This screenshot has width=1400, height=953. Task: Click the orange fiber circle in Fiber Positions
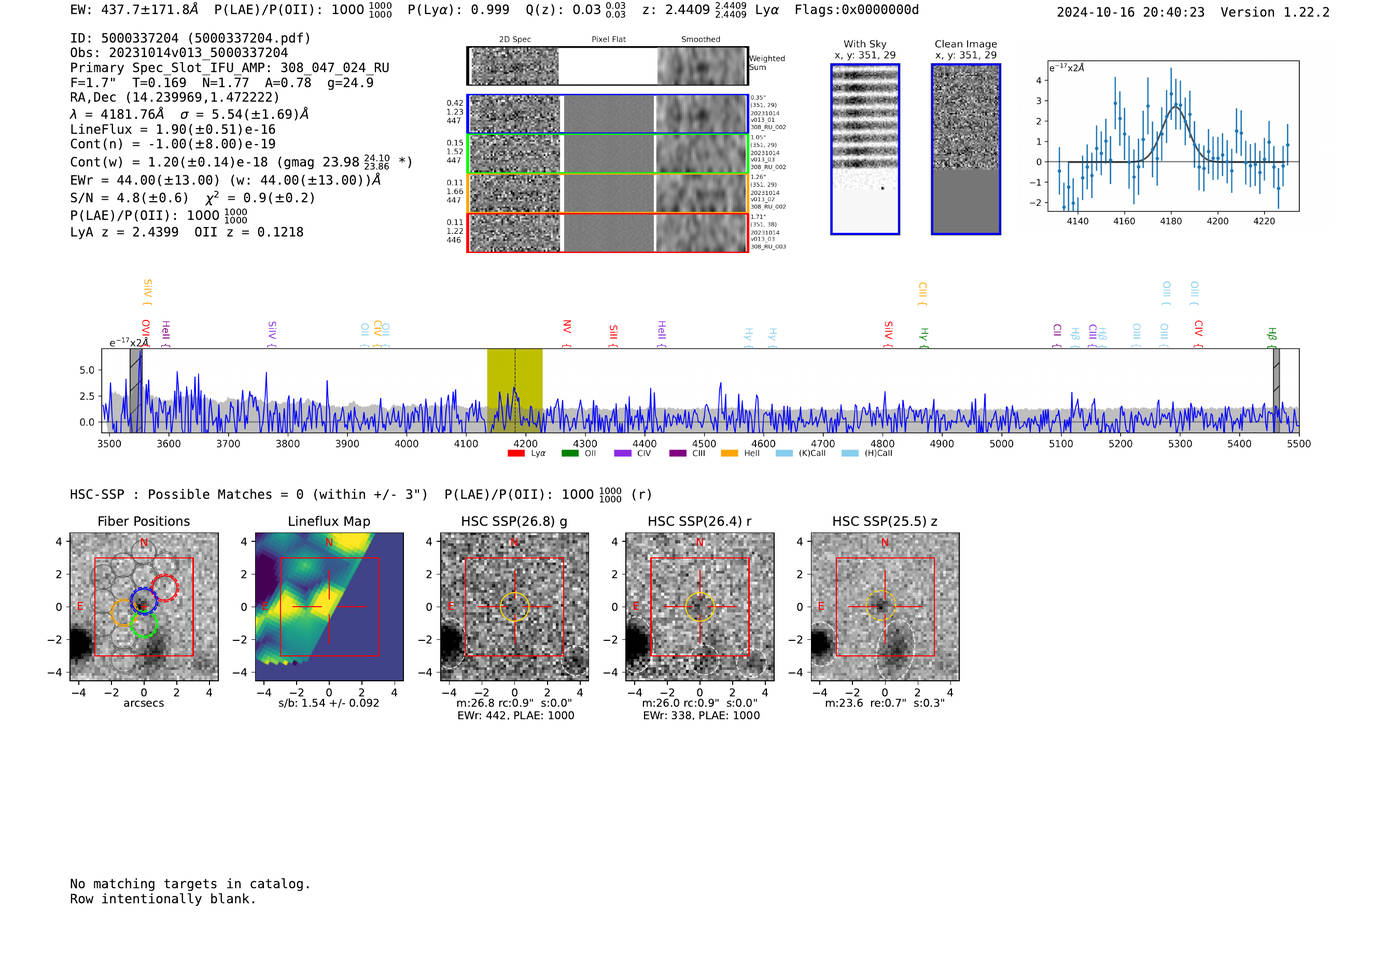pos(123,613)
